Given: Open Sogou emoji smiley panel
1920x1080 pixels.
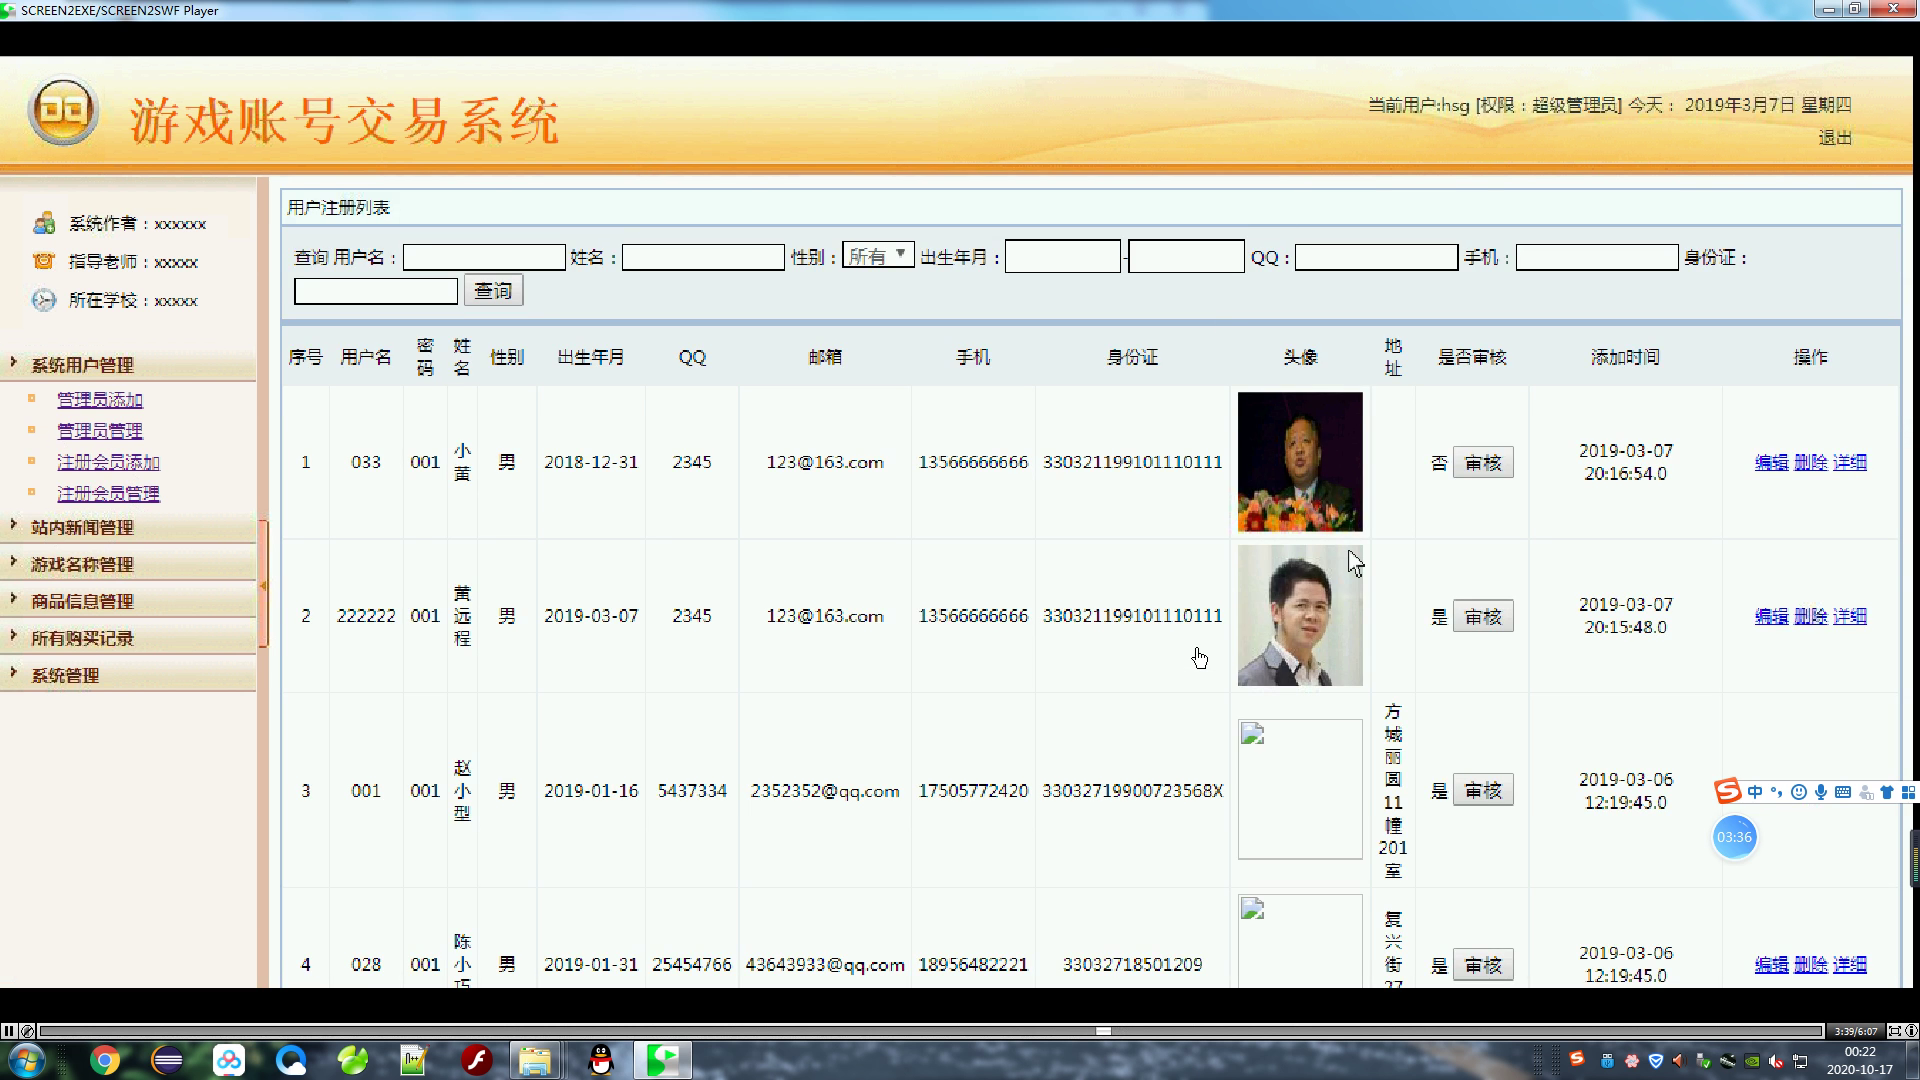Looking at the screenshot, I should coord(1799,792).
